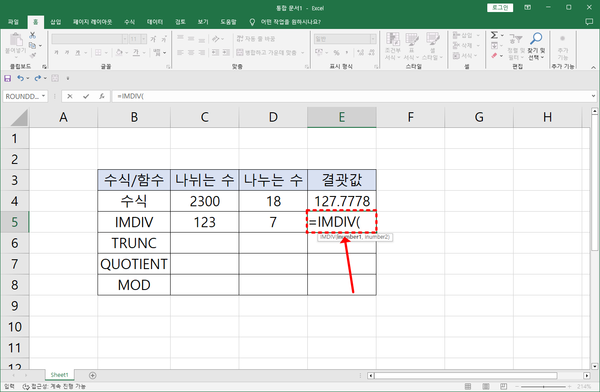This screenshot has width=600, height=392.
Task: Click the Copy icon in clipboard group
Action: (x=33, y=46)
